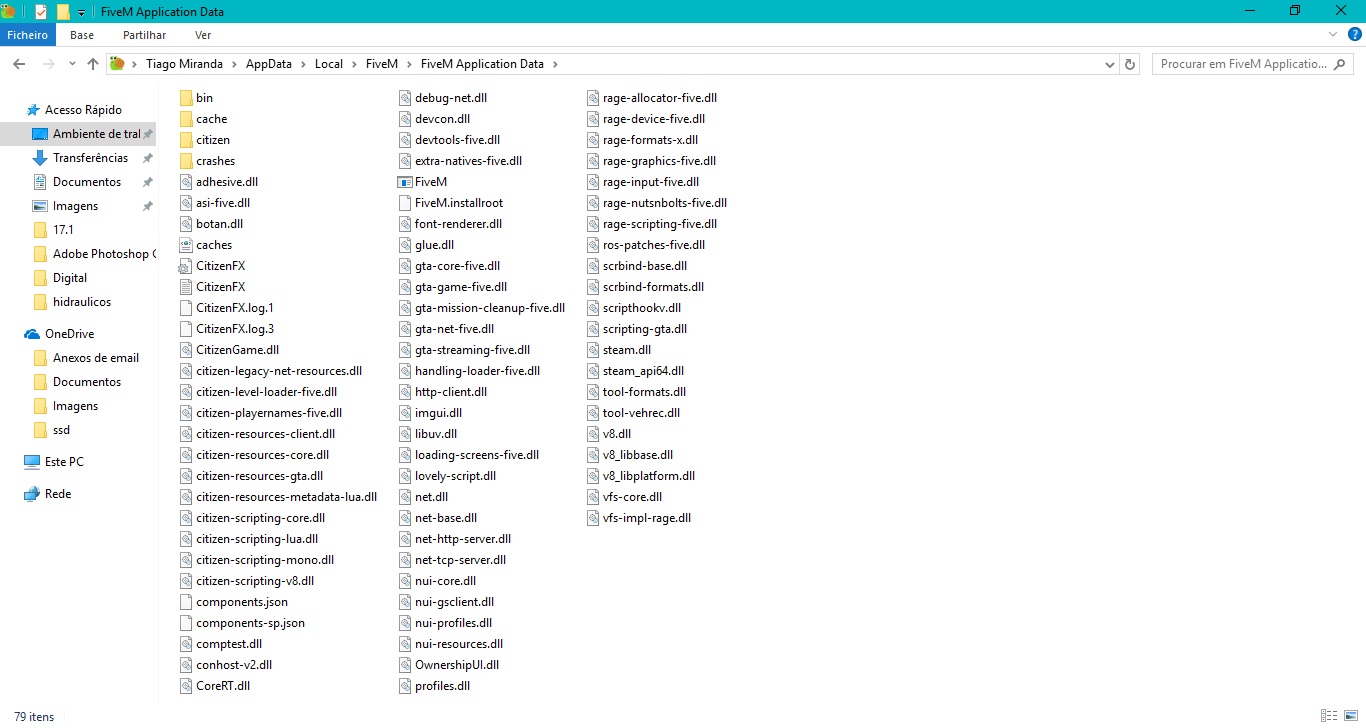Switch to large icons view layout
Image resolution: width=1366 pixels, height=728 pixels.
coord(1350,716)
